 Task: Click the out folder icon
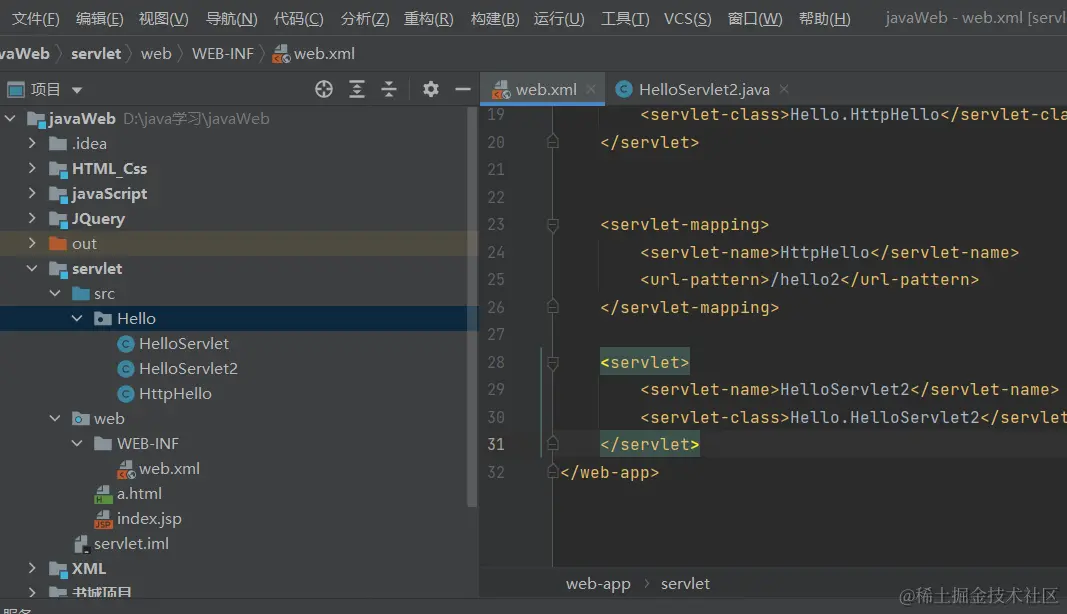tap(58, 244)
